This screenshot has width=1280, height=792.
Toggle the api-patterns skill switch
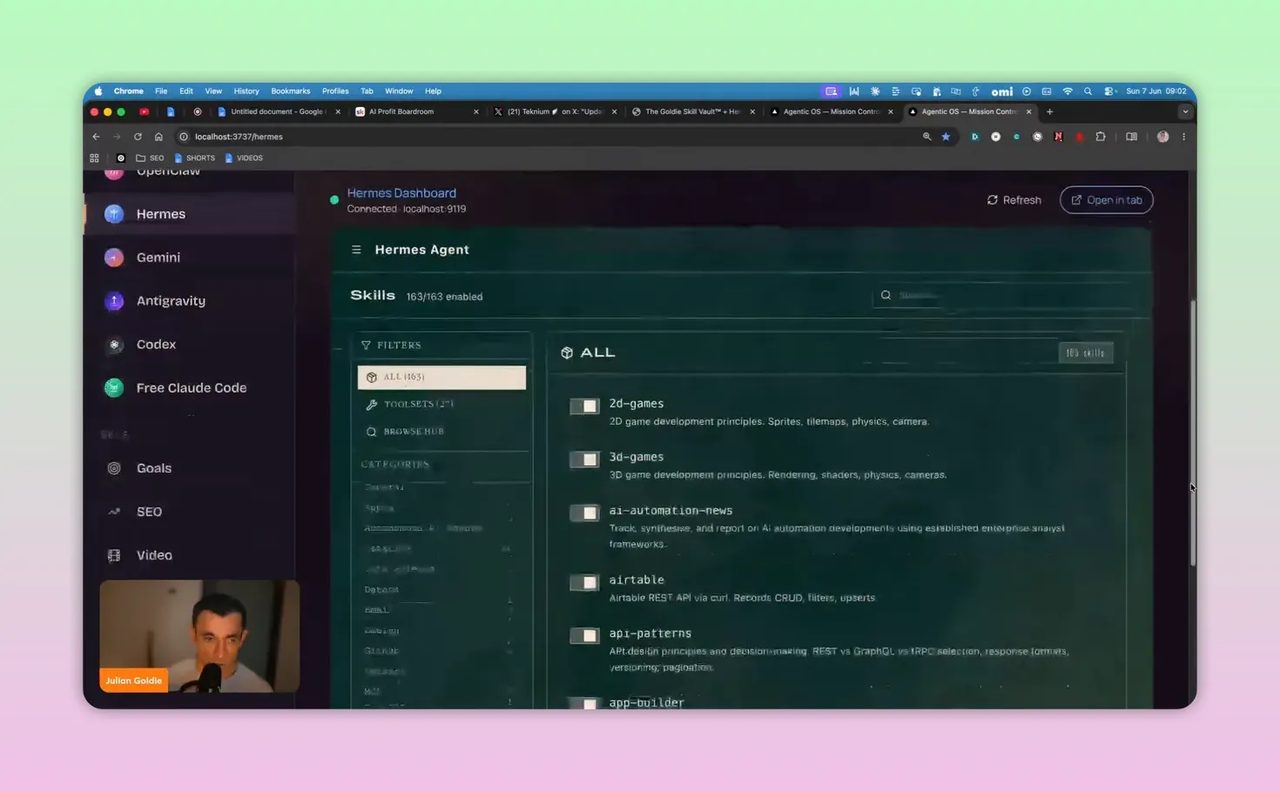pyautogui.click(x=584, y=635)
